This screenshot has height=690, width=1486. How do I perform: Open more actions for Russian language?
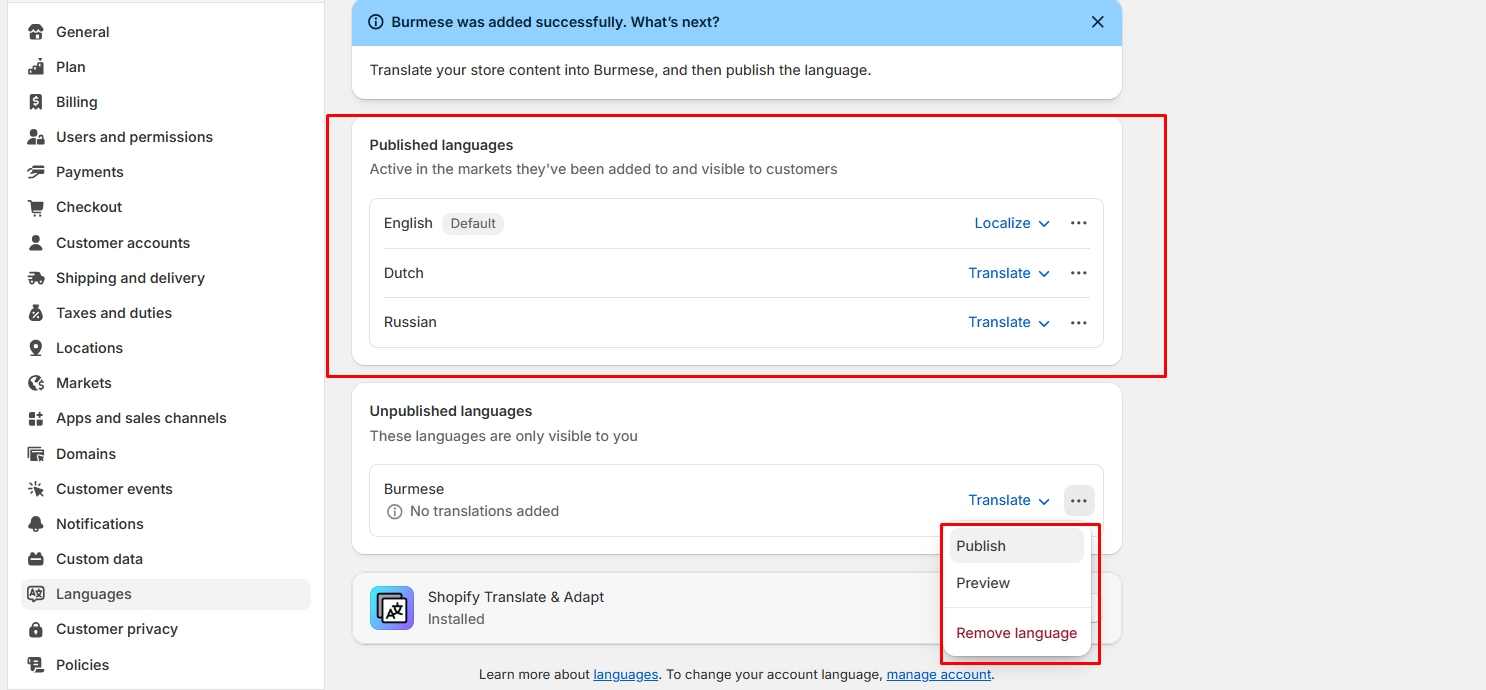coord(1078,322)
